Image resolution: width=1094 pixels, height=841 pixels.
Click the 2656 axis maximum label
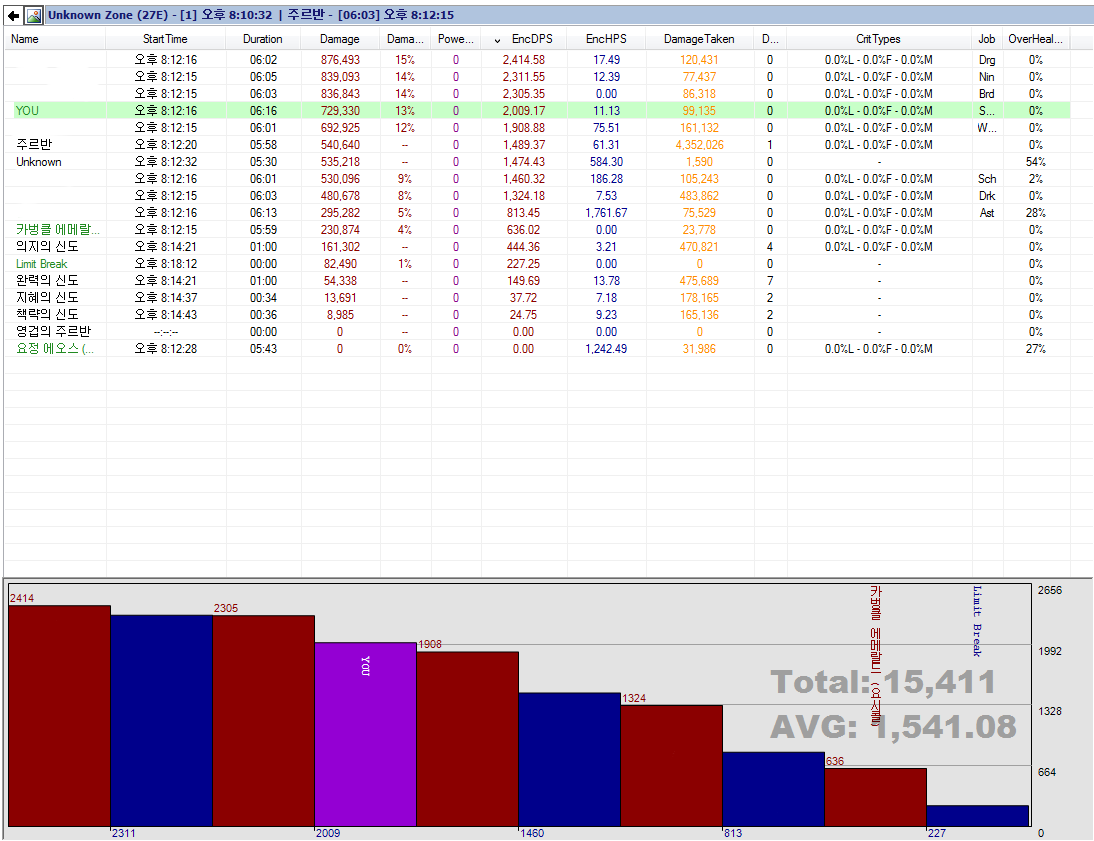click(1049, 590)
